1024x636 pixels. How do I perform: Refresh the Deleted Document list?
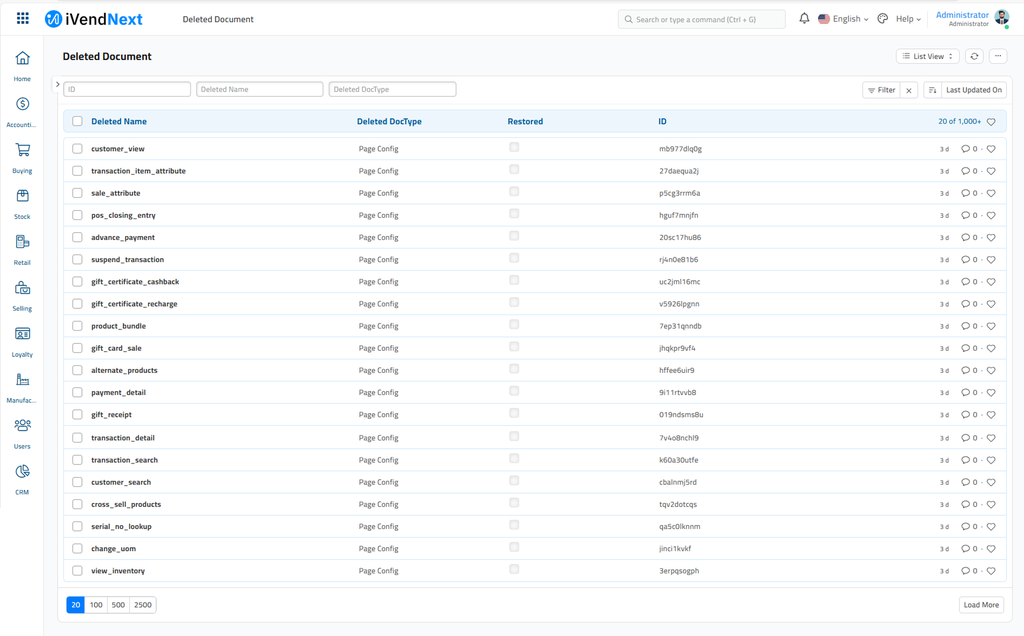[973, 56]
